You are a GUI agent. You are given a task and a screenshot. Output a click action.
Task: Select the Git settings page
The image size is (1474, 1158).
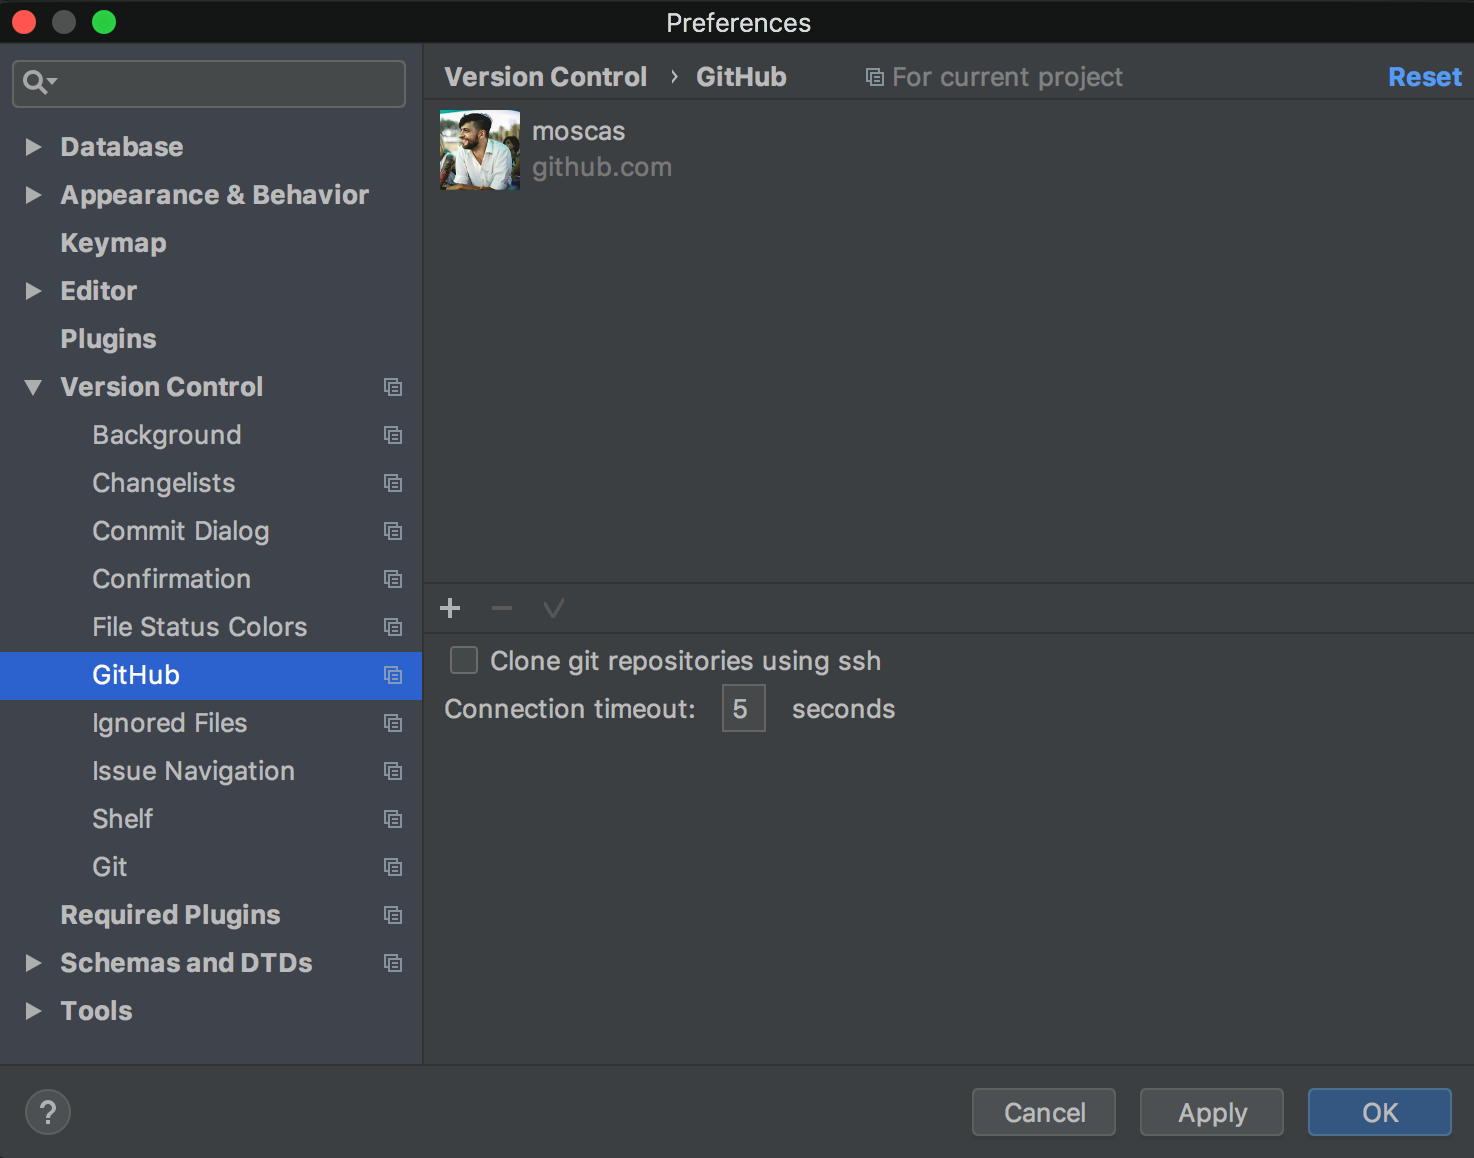click(110, 867)
